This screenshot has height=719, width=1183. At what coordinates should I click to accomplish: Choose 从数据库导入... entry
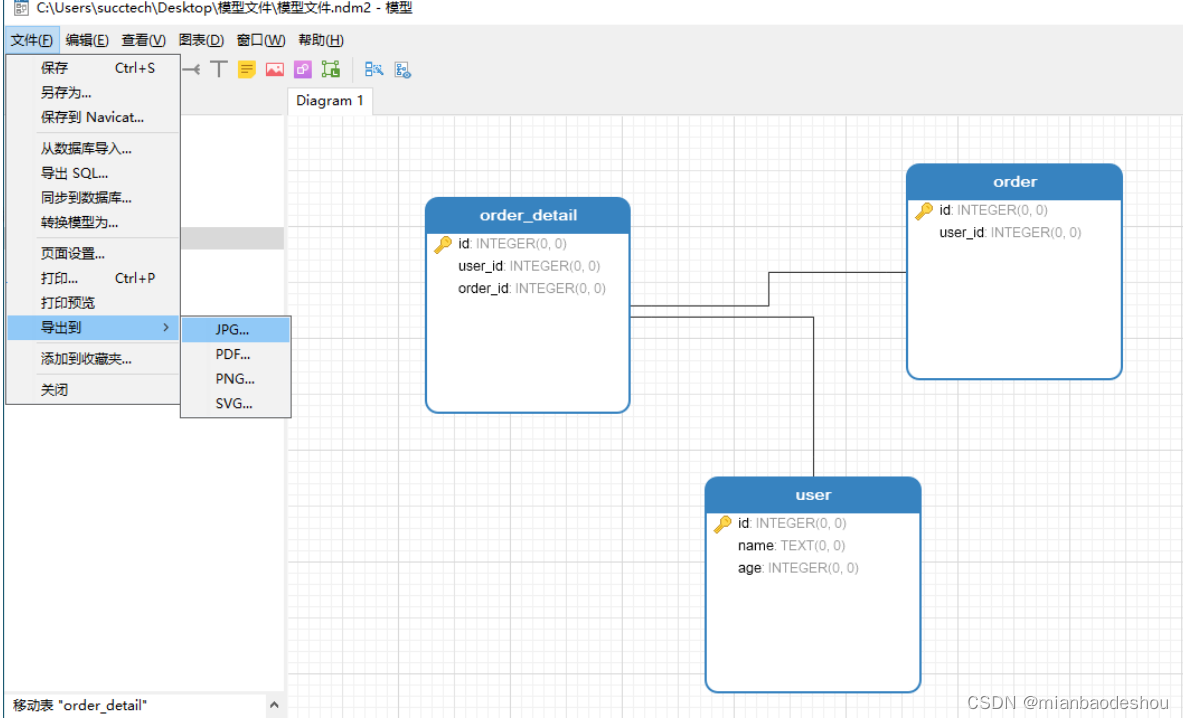(x=93, y=149)
